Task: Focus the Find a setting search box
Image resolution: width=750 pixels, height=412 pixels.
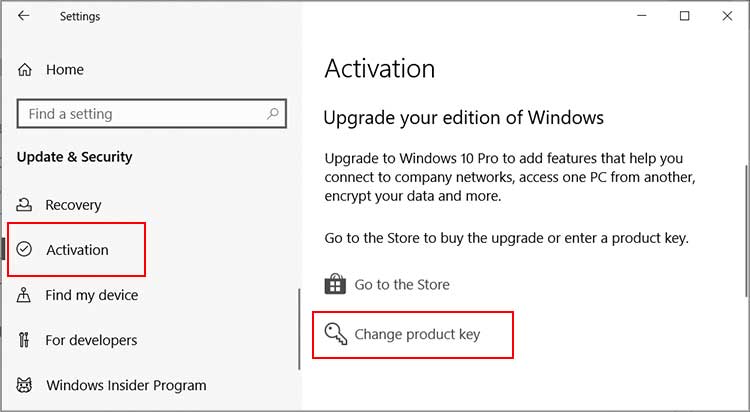Action: pyautogui.click(x=140, y=114)
